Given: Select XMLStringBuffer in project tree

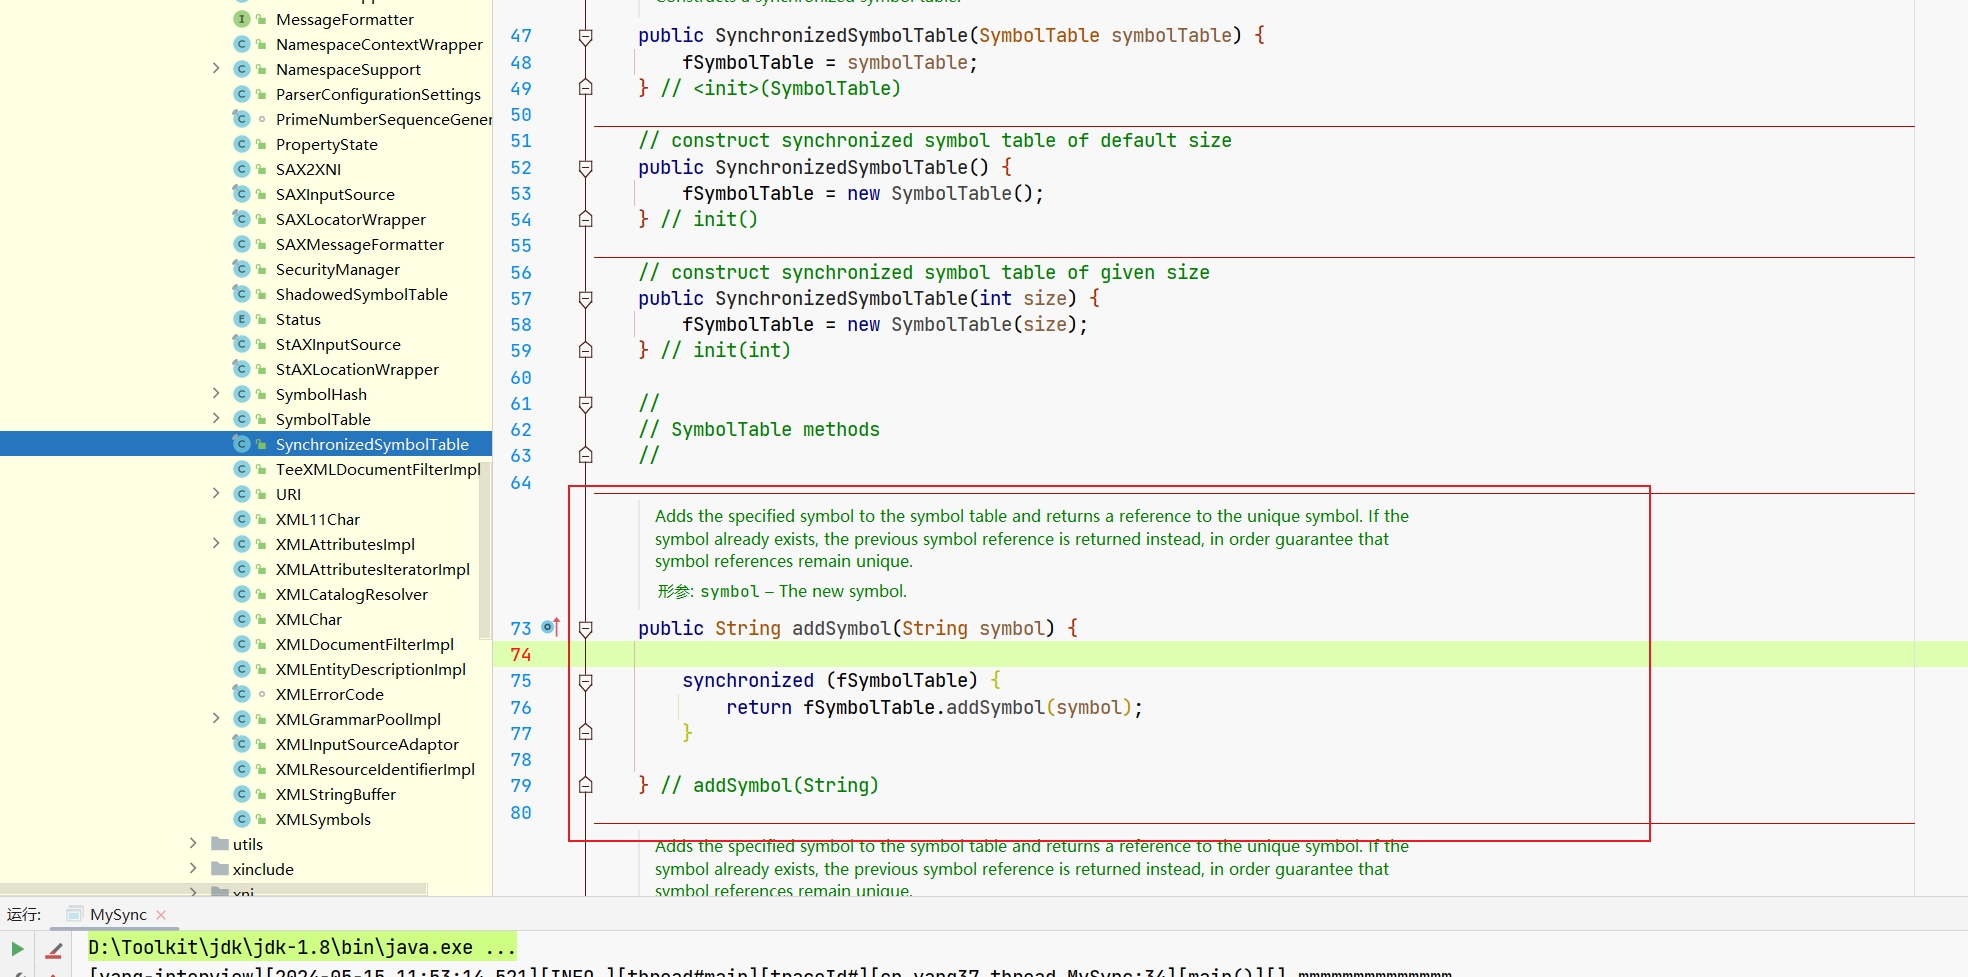Looking at the screenshot, I should point(336,794).
